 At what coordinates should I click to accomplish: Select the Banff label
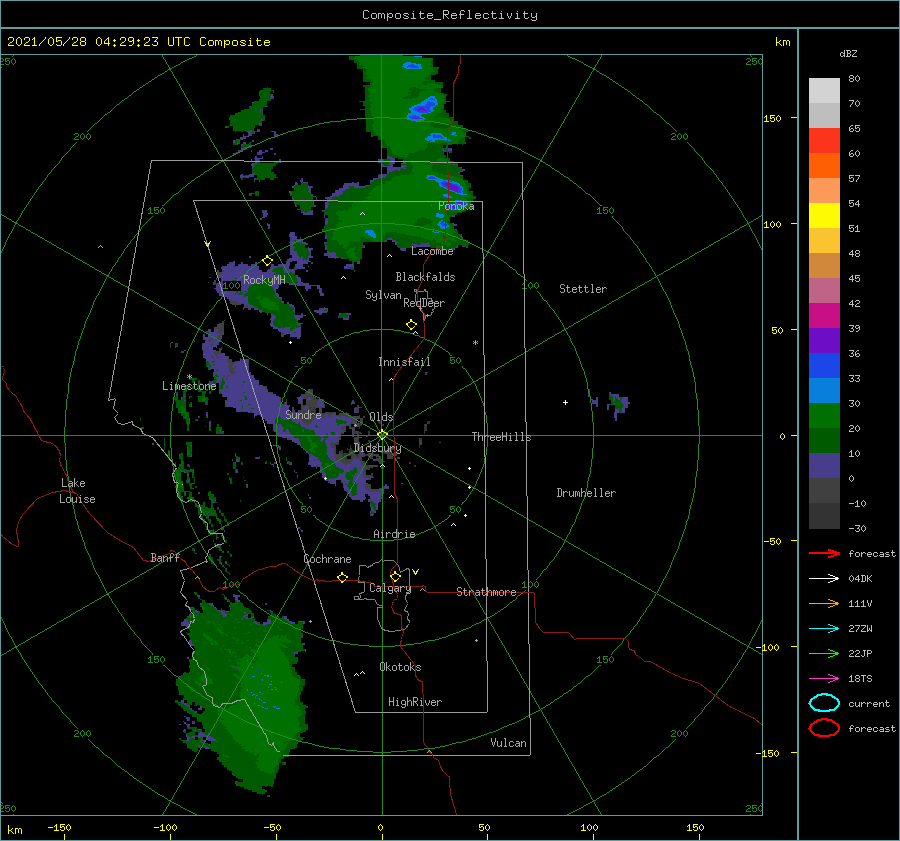(x=165, y=557)
